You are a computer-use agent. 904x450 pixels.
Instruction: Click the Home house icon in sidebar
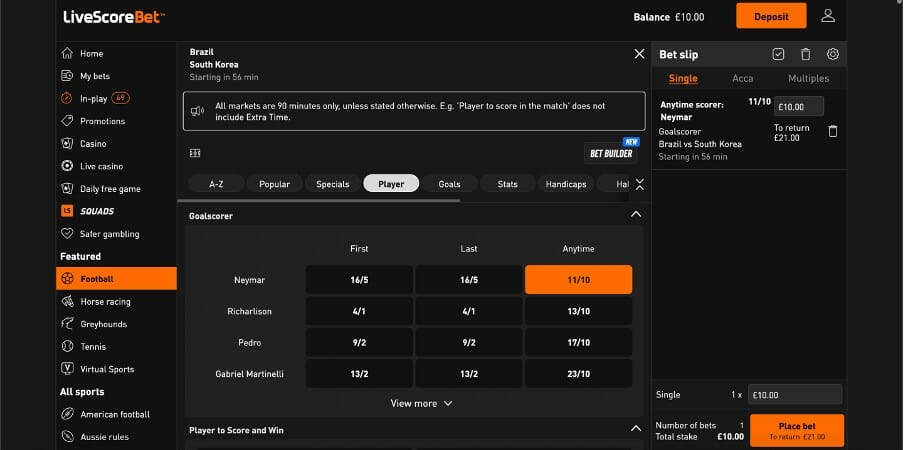[x=67, y=54]
